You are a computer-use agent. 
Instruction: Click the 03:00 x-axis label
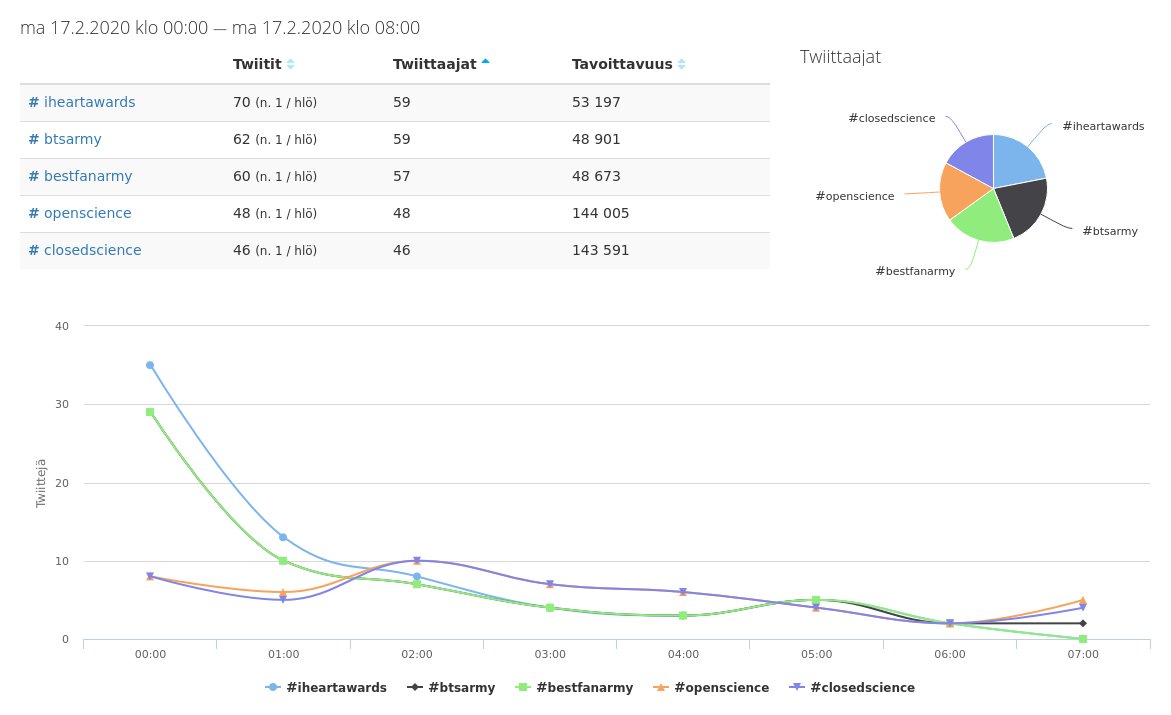(550, 654)
